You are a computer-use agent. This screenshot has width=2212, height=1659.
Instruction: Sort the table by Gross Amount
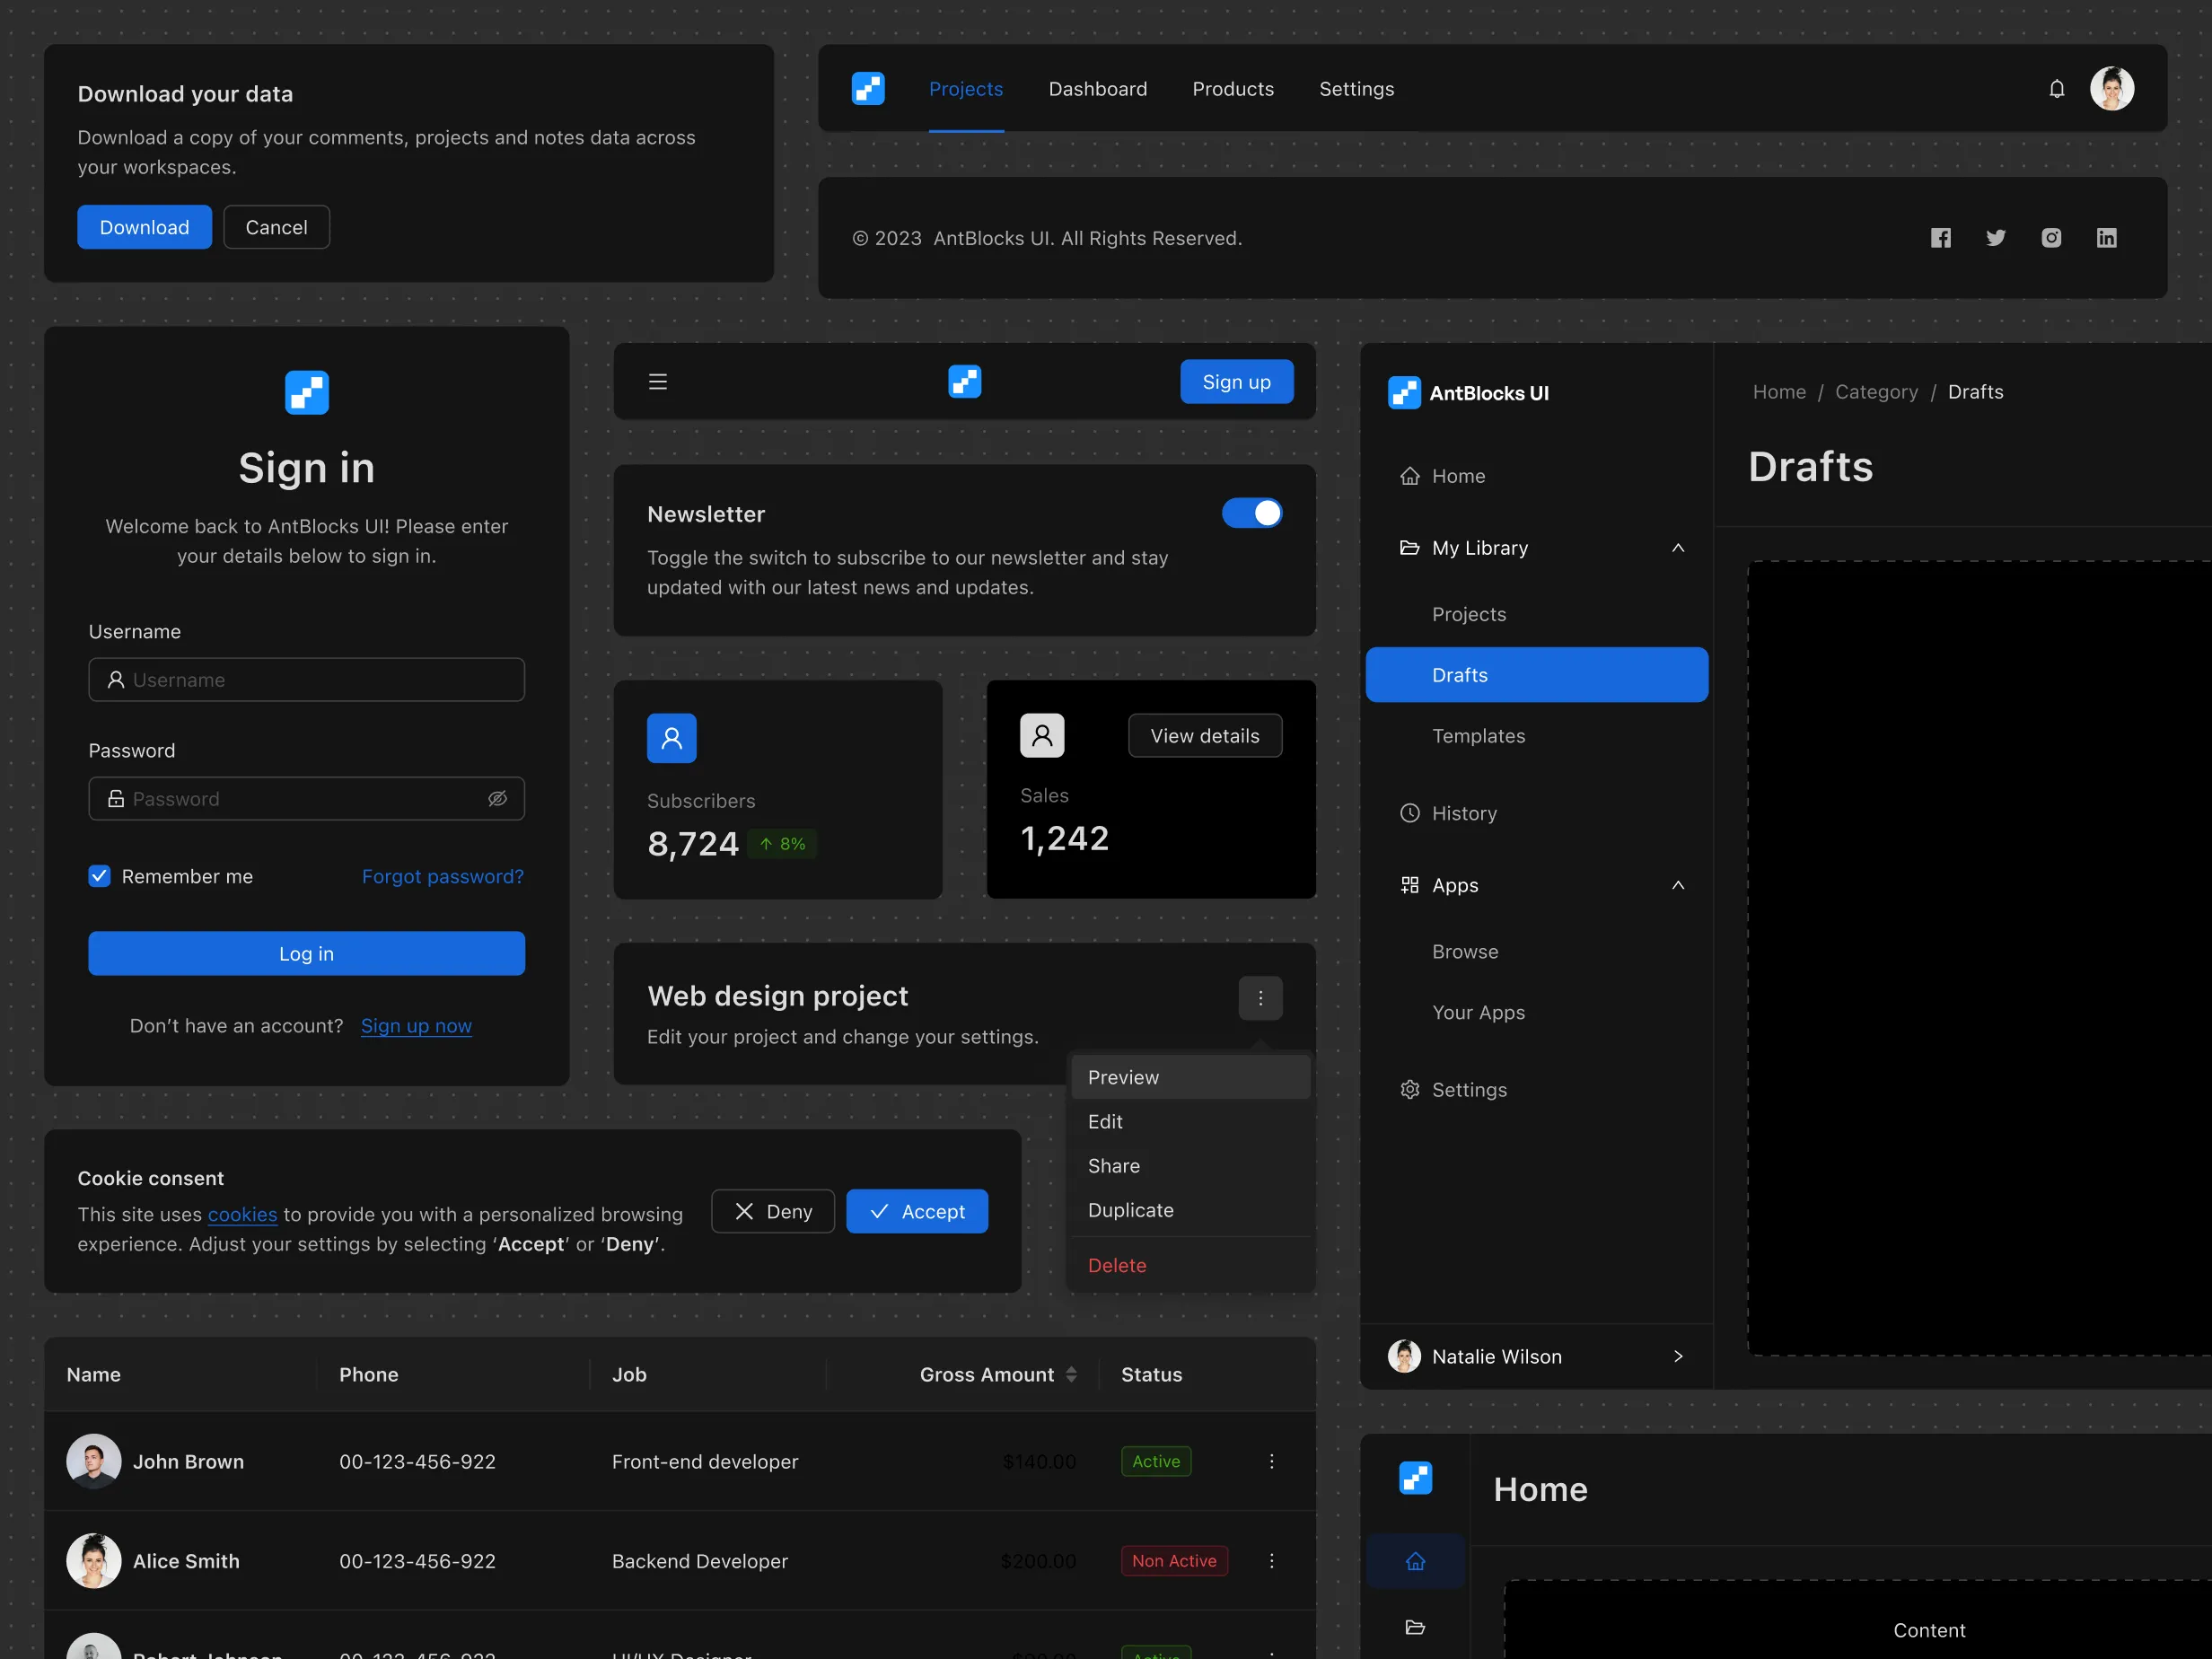pos(1073,1374)
